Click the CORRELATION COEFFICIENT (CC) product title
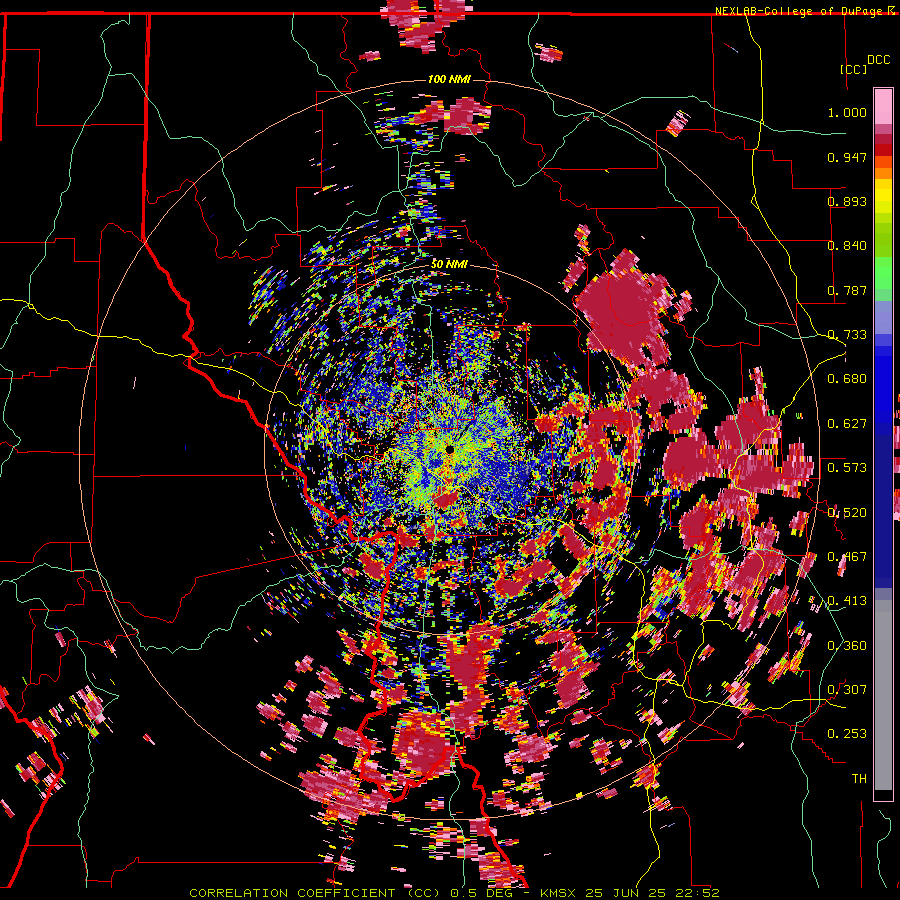 pos(316,893)
